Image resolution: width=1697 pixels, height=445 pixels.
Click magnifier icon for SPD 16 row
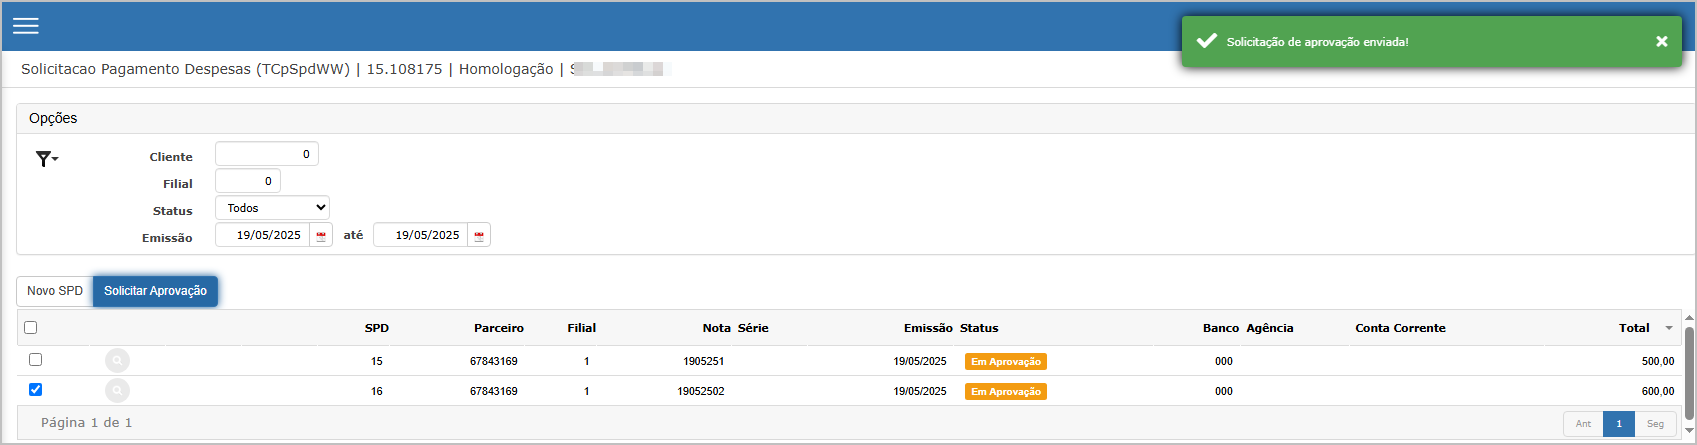pyautogui.click(x=117, y=391)
